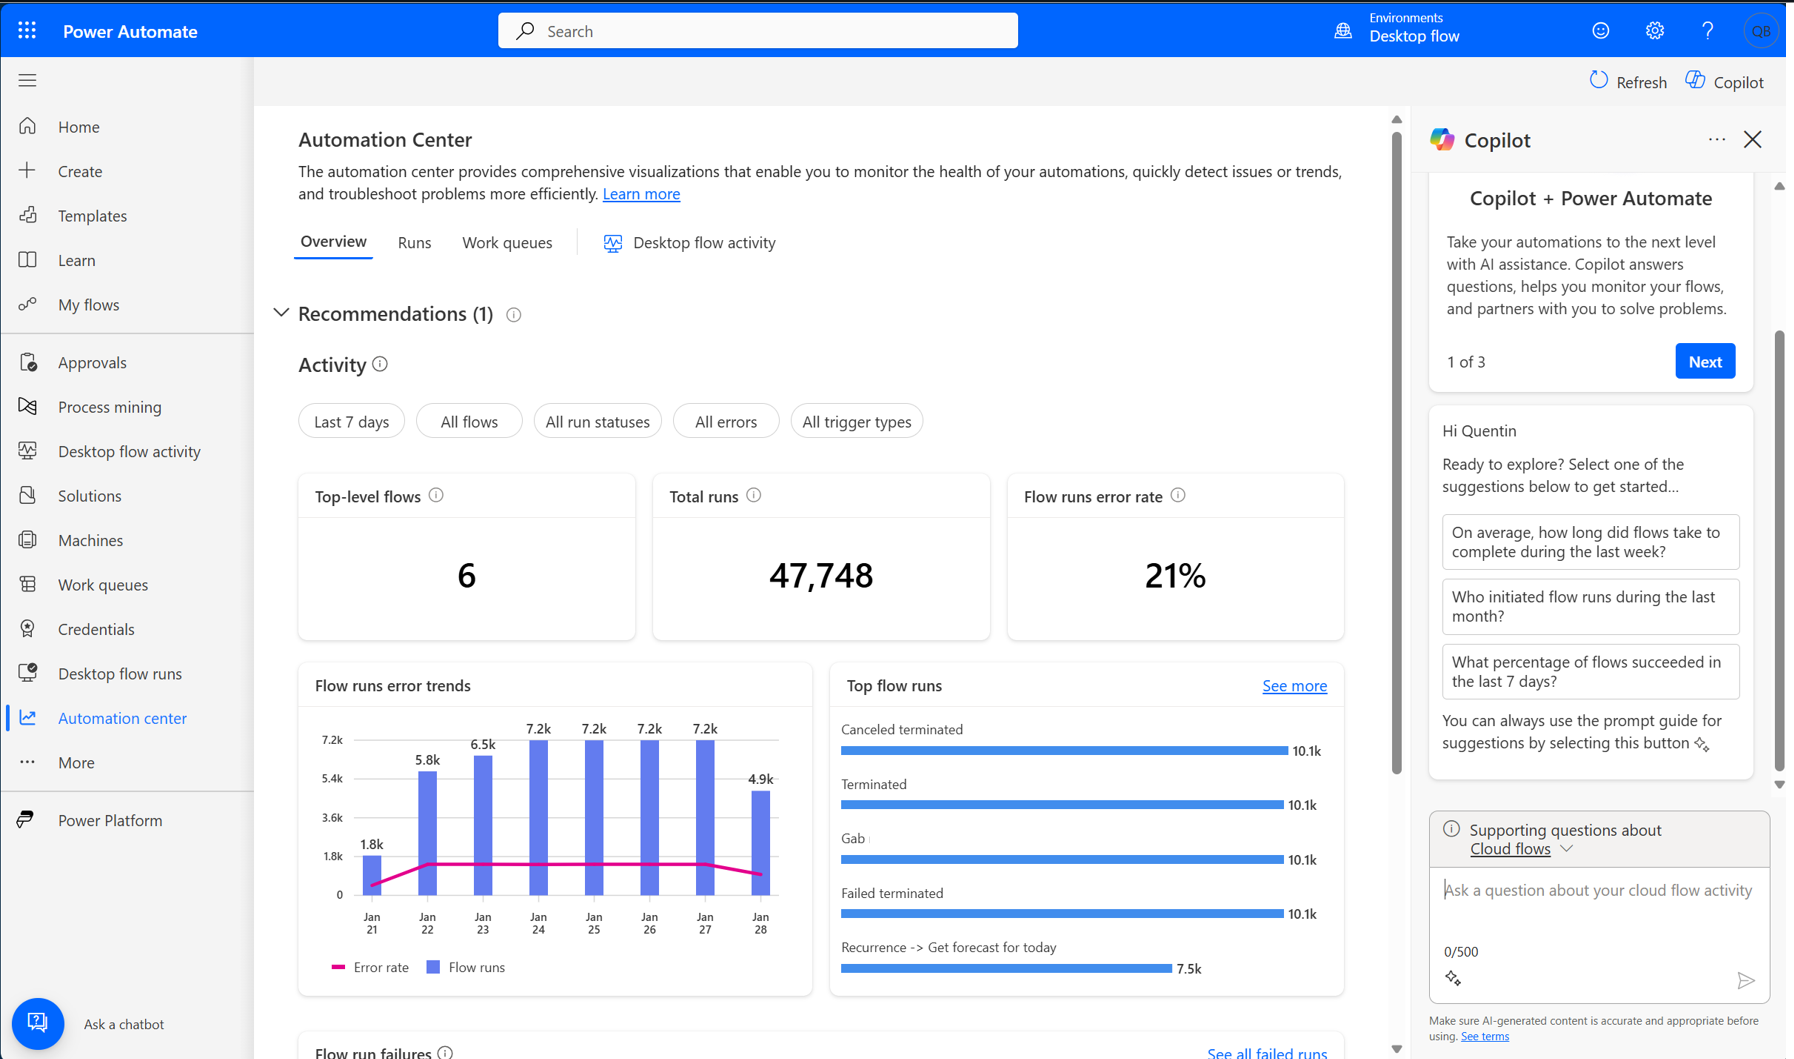The height and width of the screenshot is (1059, 1794).
Task: Open the See more link for Top flow runs
Action: pyautogui.click(x=1294, y=686)
